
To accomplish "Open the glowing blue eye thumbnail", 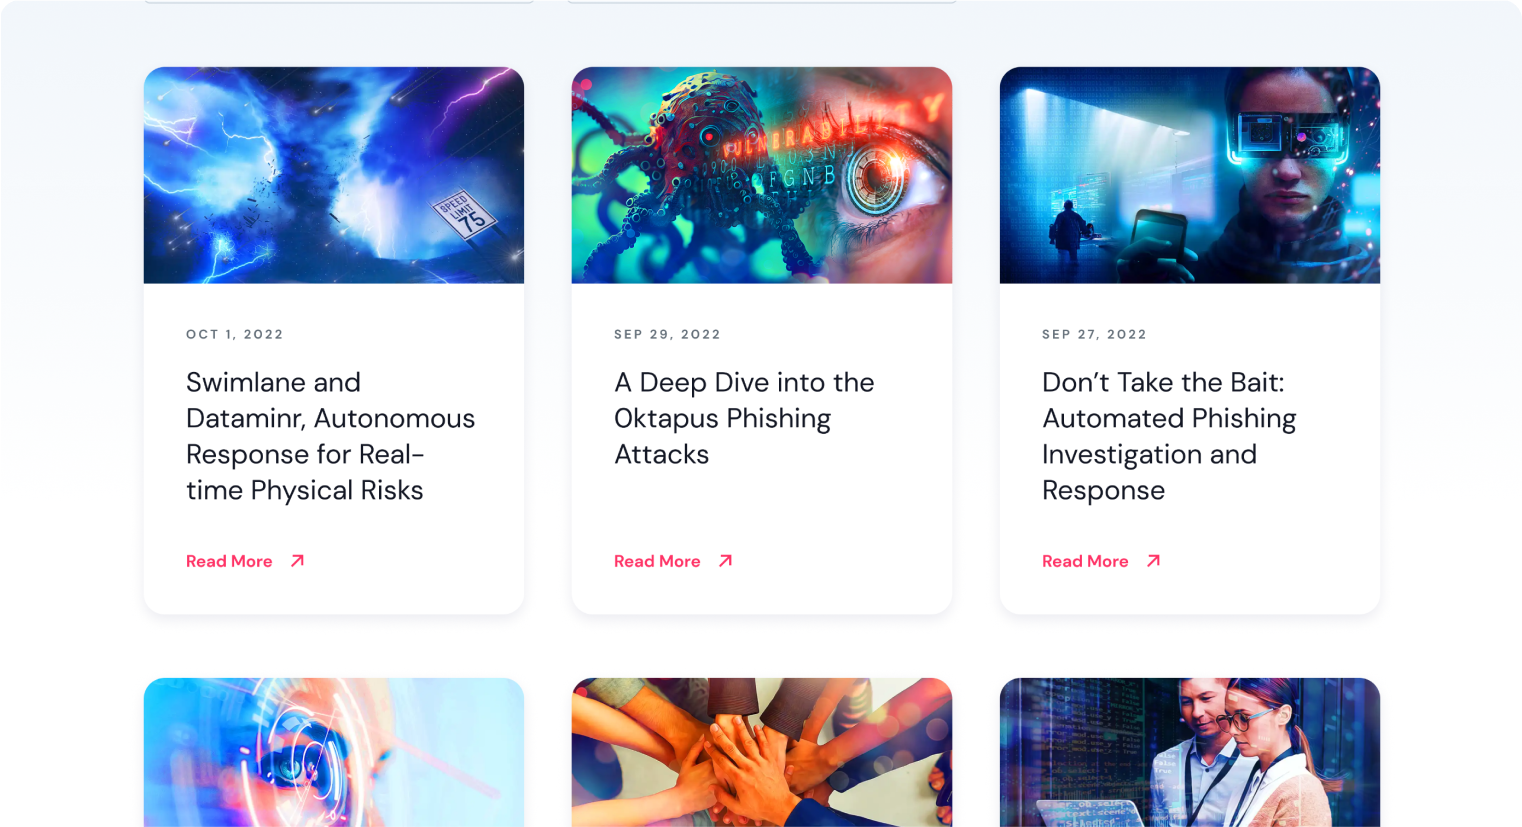I will pos(334,752).
